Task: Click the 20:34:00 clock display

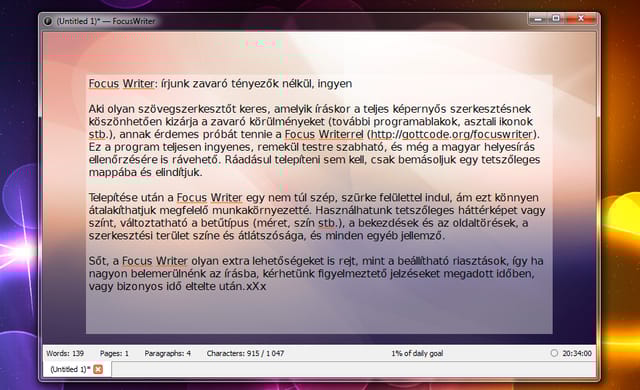Action: (577, 353)
